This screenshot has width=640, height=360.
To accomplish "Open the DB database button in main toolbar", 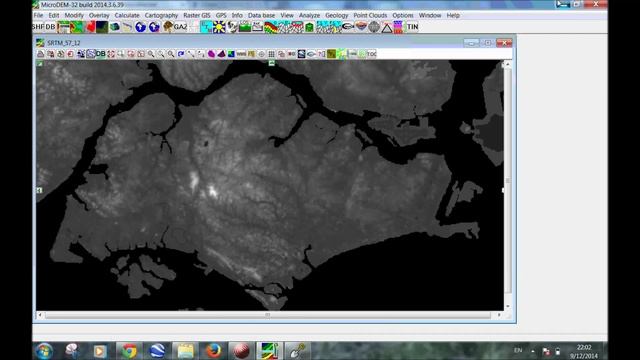I will pos(50,27).
